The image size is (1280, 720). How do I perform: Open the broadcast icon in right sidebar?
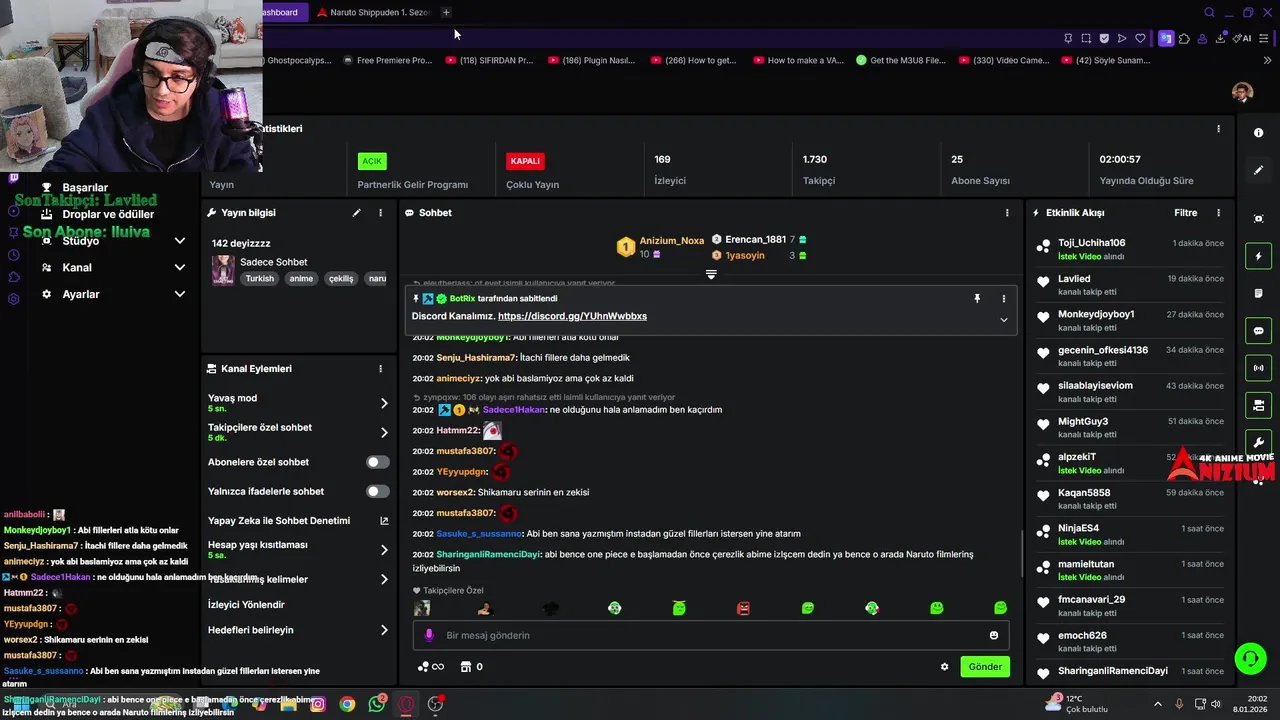[x=1258, y=368]
